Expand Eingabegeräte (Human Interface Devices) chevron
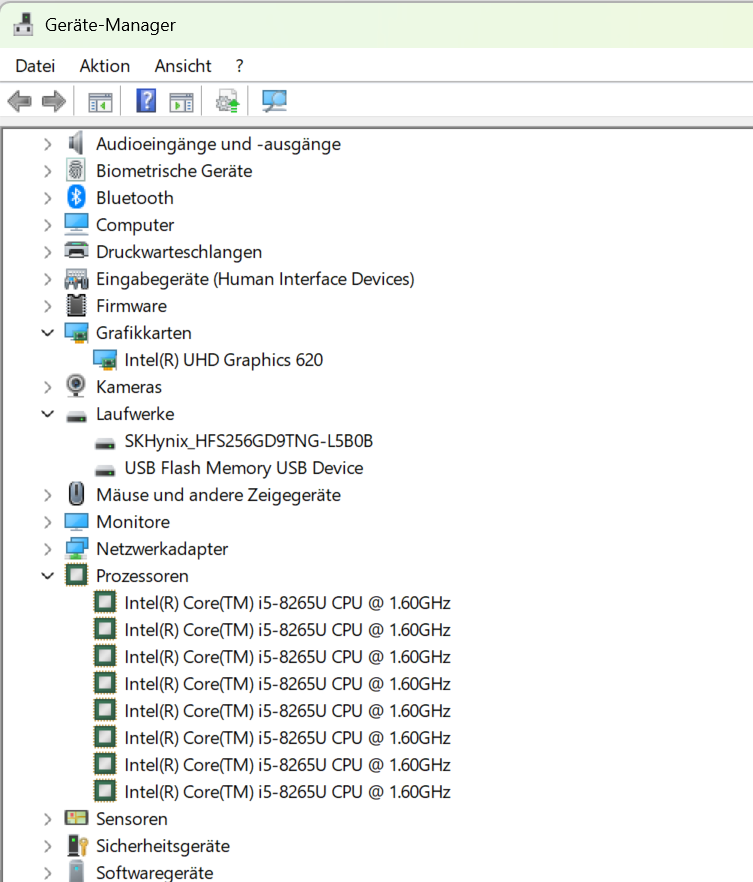The image size is (753, 882). click(48, 280)
